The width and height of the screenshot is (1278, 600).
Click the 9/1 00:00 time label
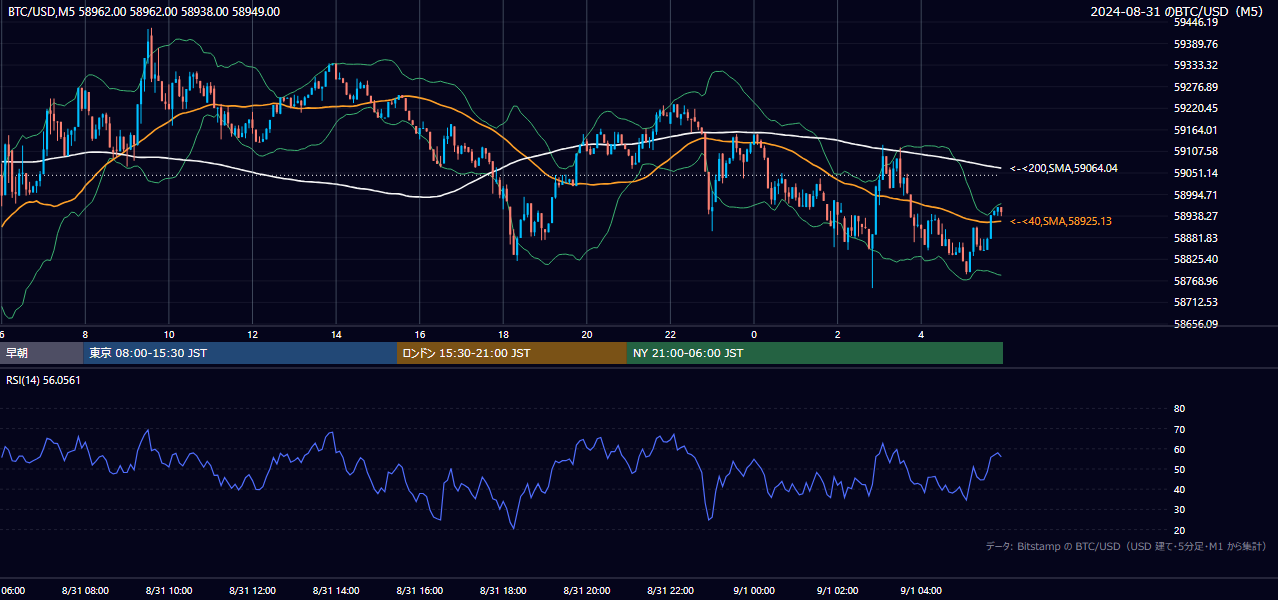pos(754,591)
